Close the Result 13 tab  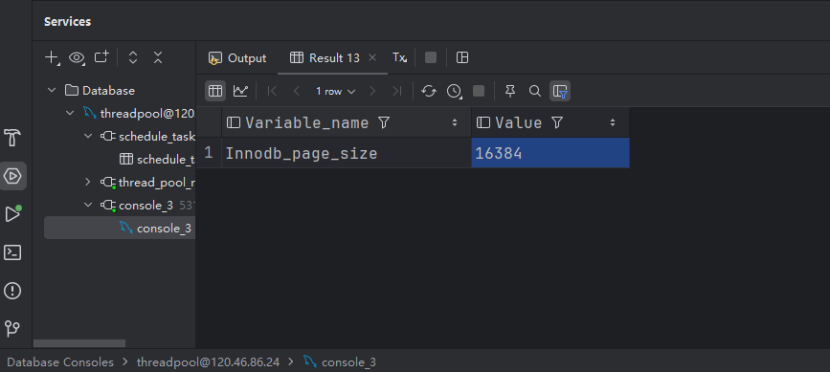[x=372, y=58]
